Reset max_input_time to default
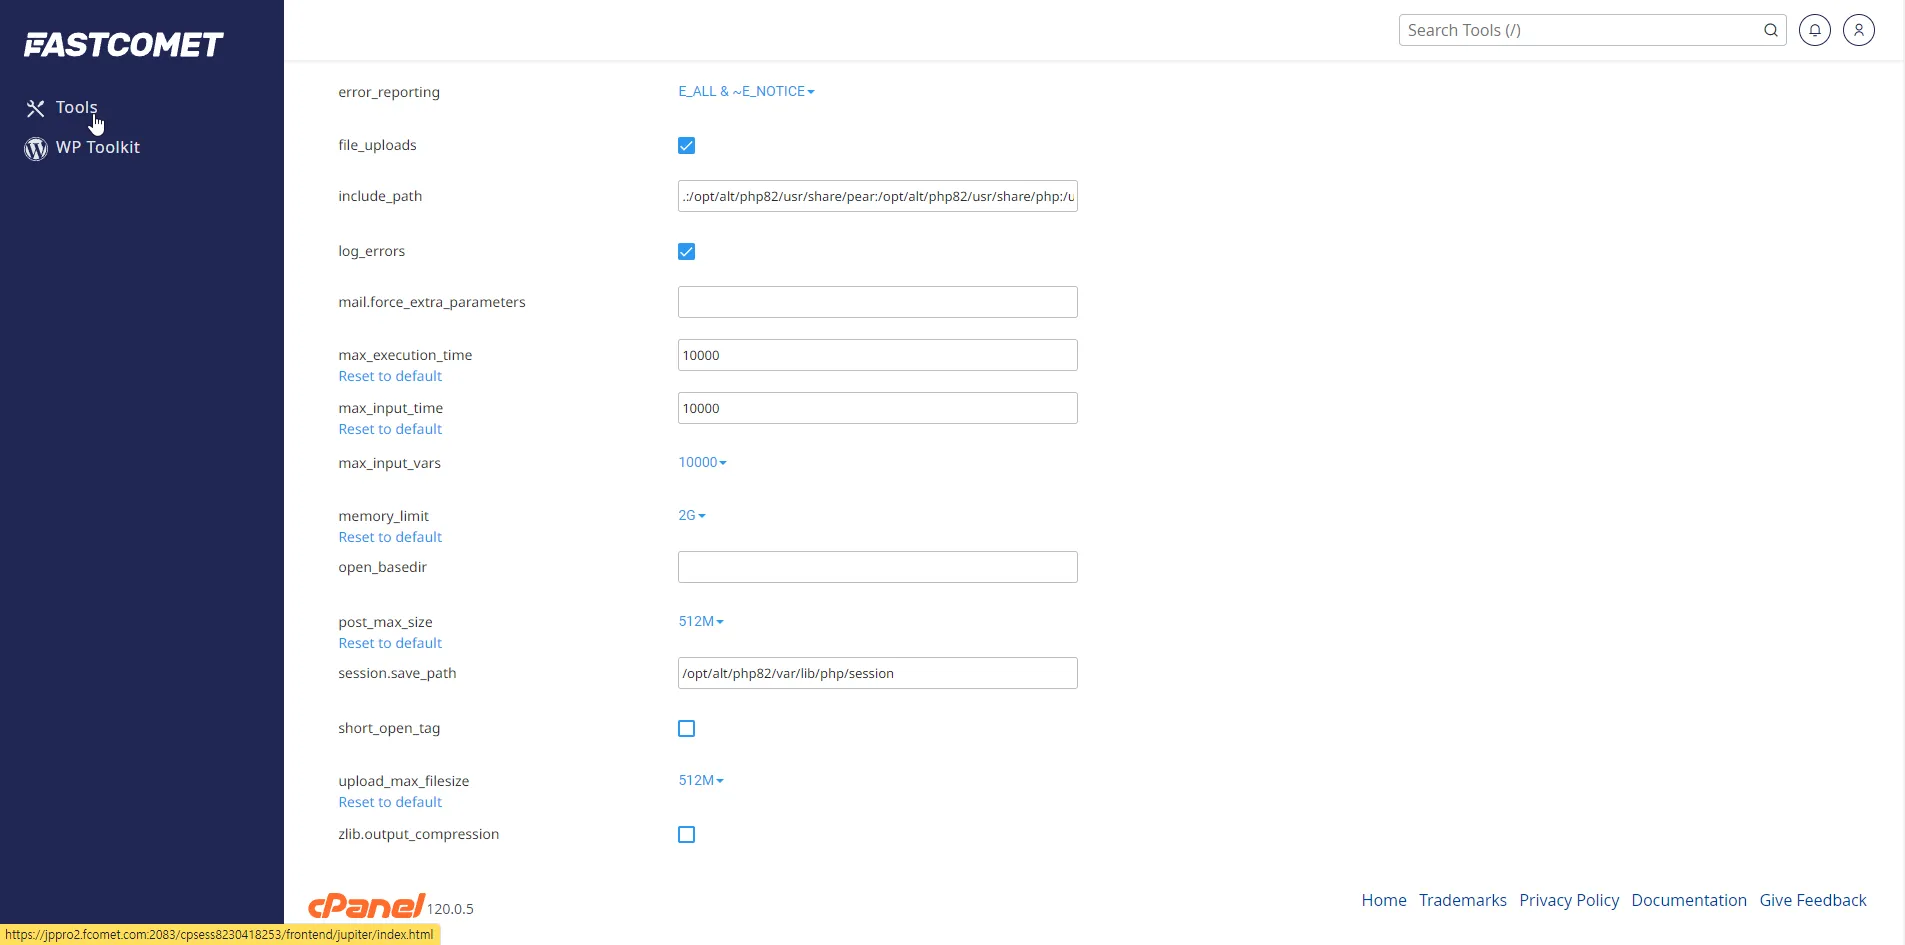Image resolution: width=1905 pixels, height=945 pixels. coord(390,429)
